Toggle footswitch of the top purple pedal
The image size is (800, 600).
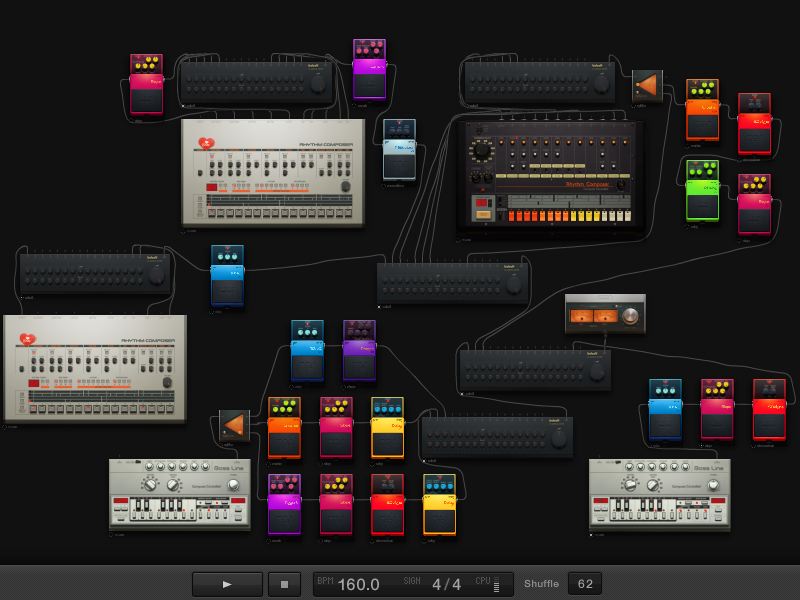point(369,81)
